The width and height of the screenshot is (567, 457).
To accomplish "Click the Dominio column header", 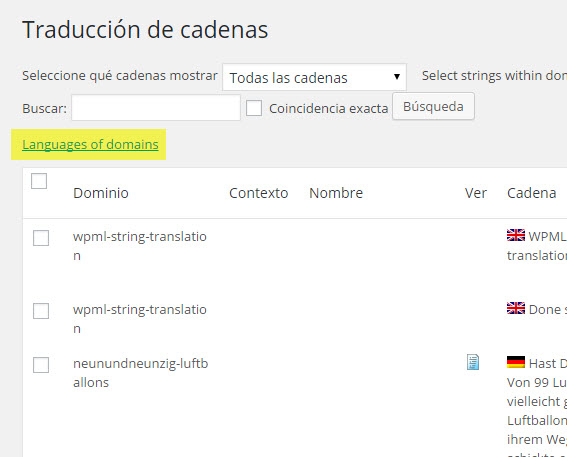I will (x=101, y=193).
